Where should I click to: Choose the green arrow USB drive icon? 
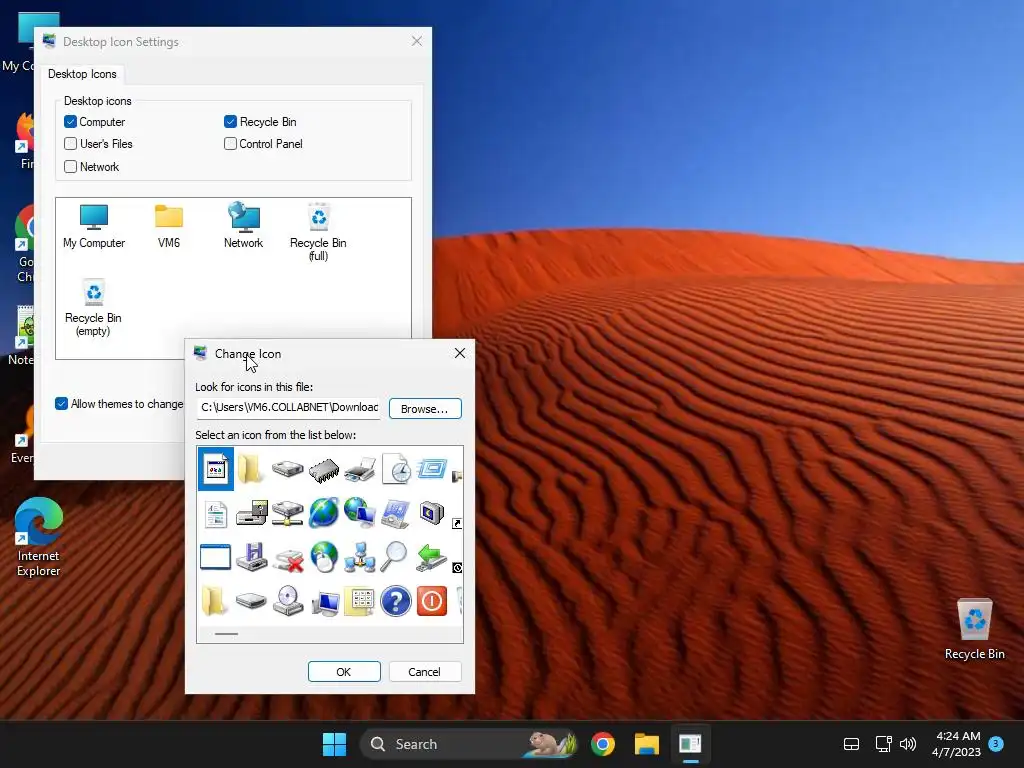[432, 557]
